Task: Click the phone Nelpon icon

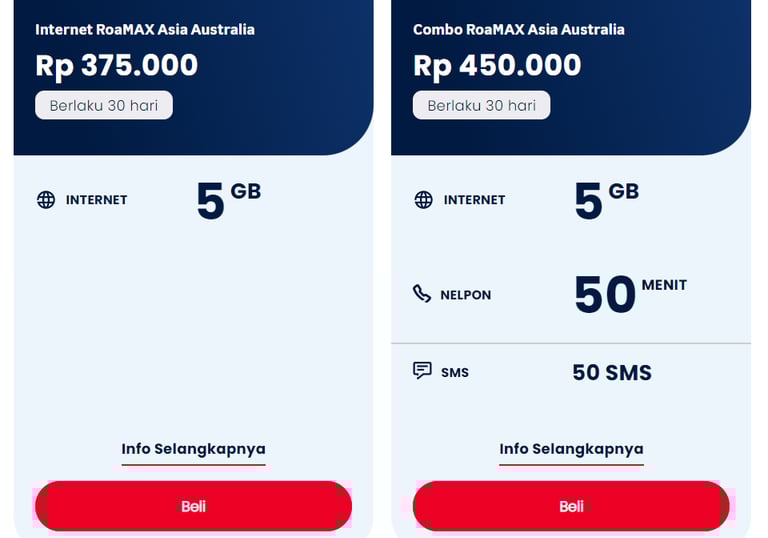Action: coord(422,293)
